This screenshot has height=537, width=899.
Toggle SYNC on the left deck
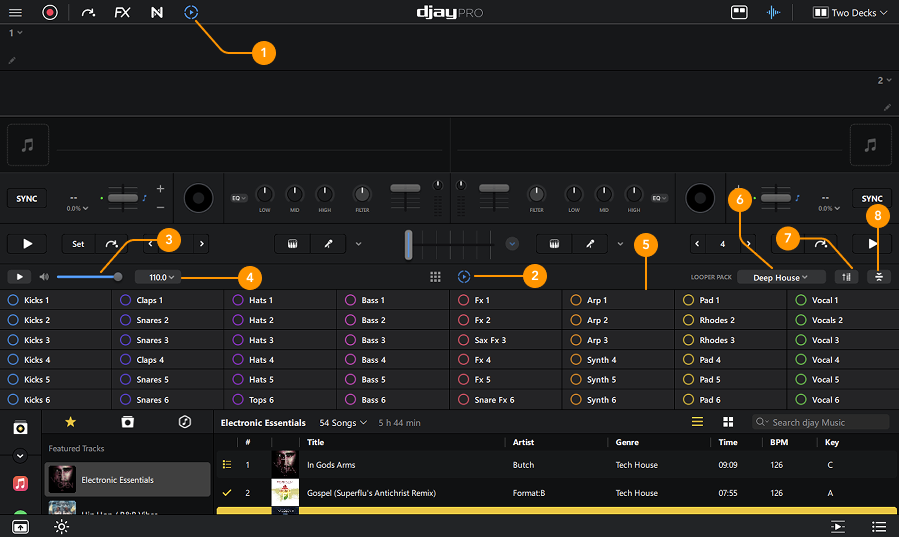tap(27, 198)
